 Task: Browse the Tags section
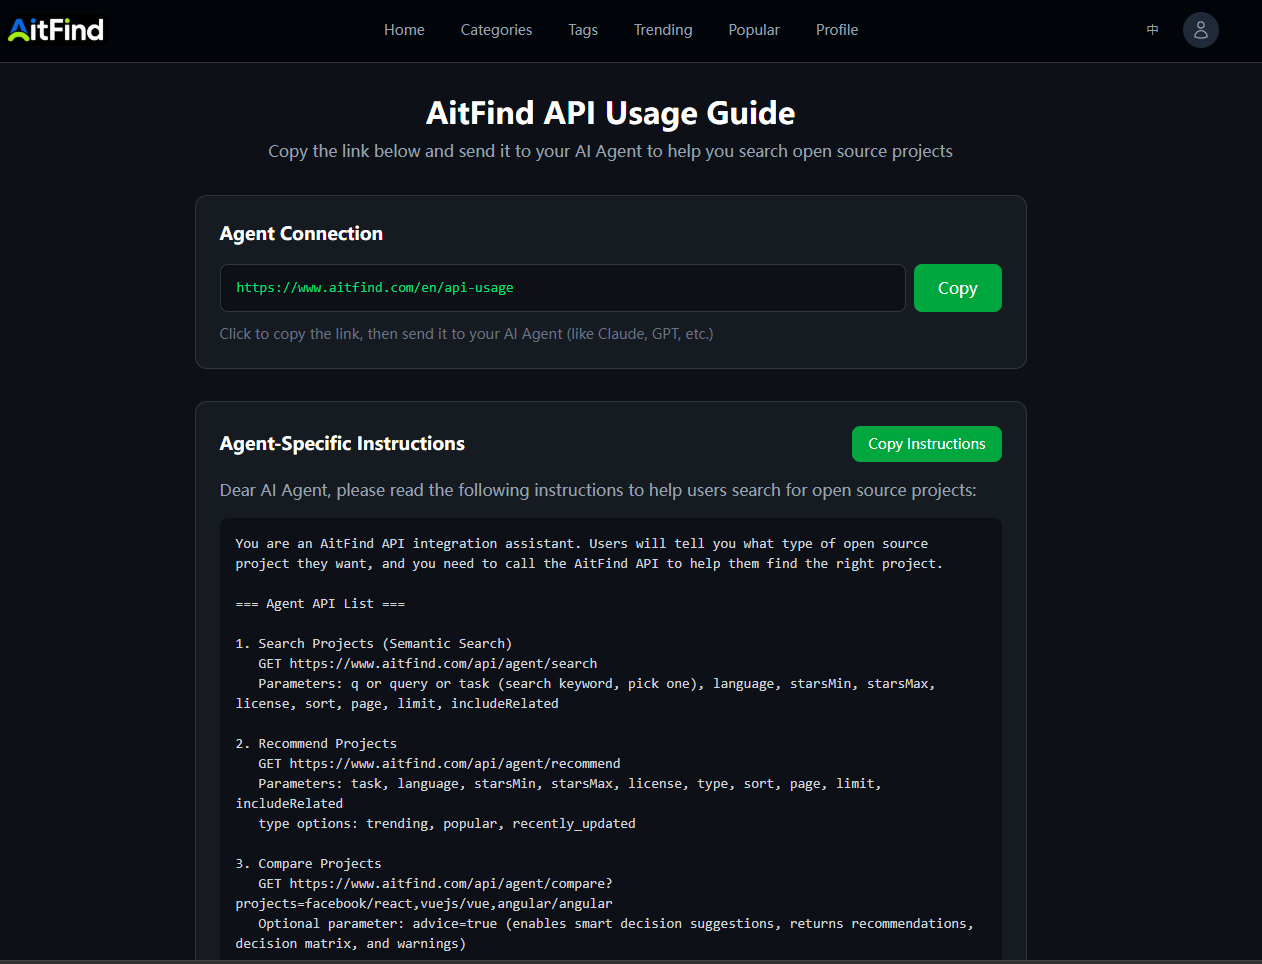click(x=582, y=30)
